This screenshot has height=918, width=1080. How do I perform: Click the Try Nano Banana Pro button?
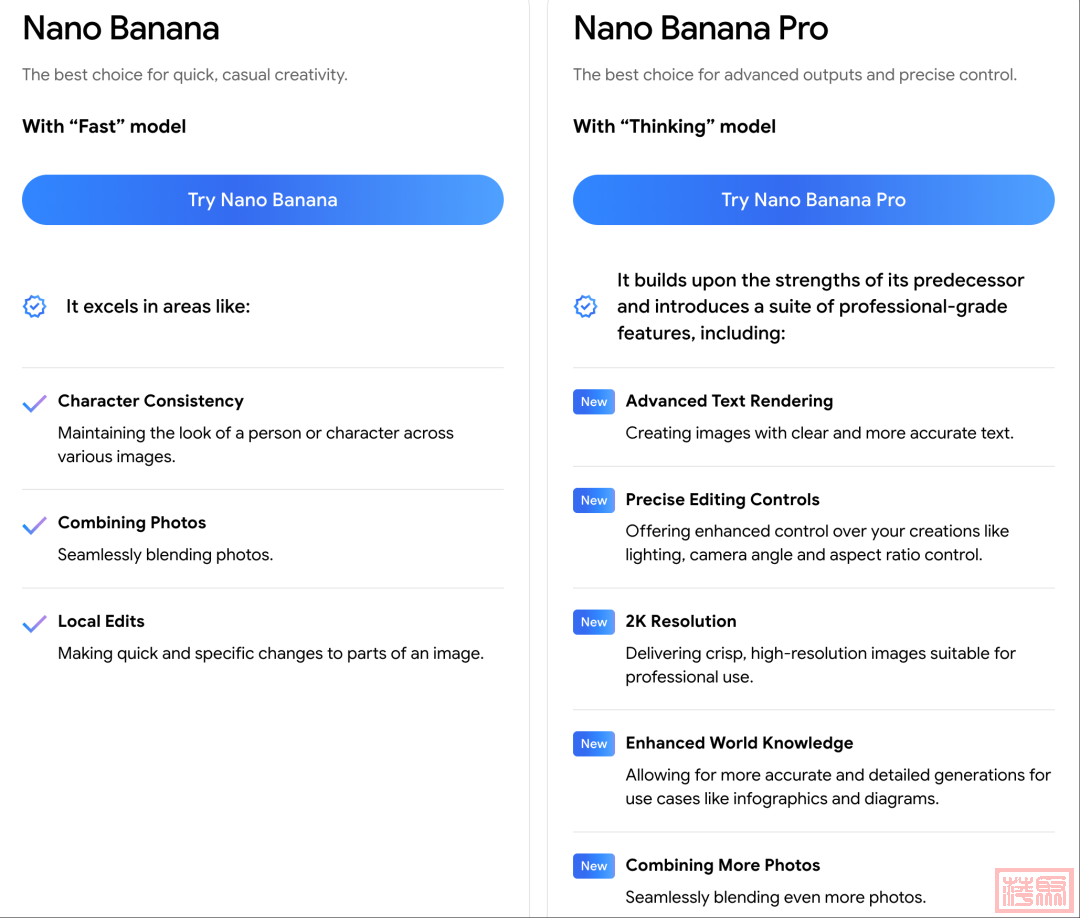pos(813,200)
